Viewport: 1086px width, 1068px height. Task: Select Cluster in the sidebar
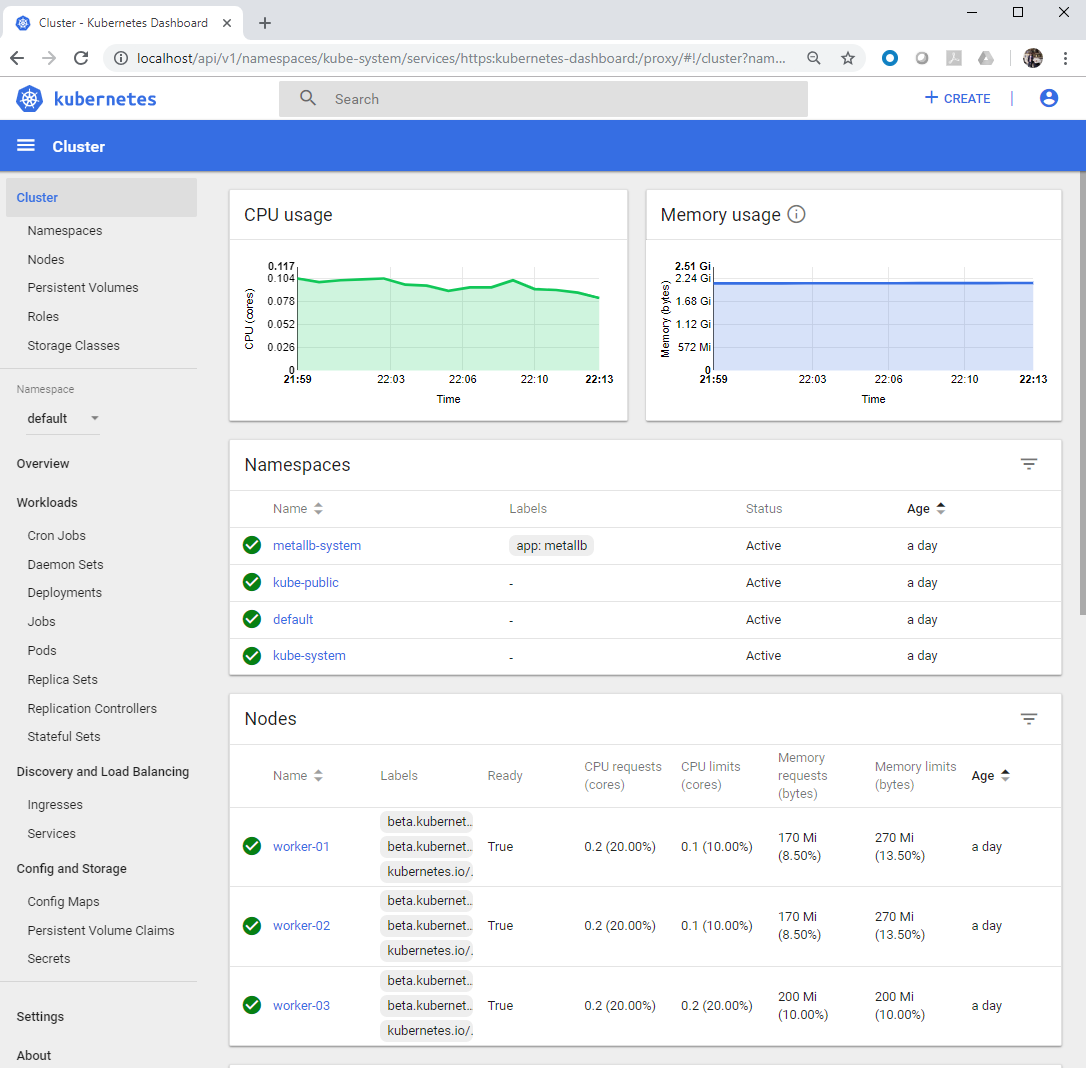tap(101, 197)
